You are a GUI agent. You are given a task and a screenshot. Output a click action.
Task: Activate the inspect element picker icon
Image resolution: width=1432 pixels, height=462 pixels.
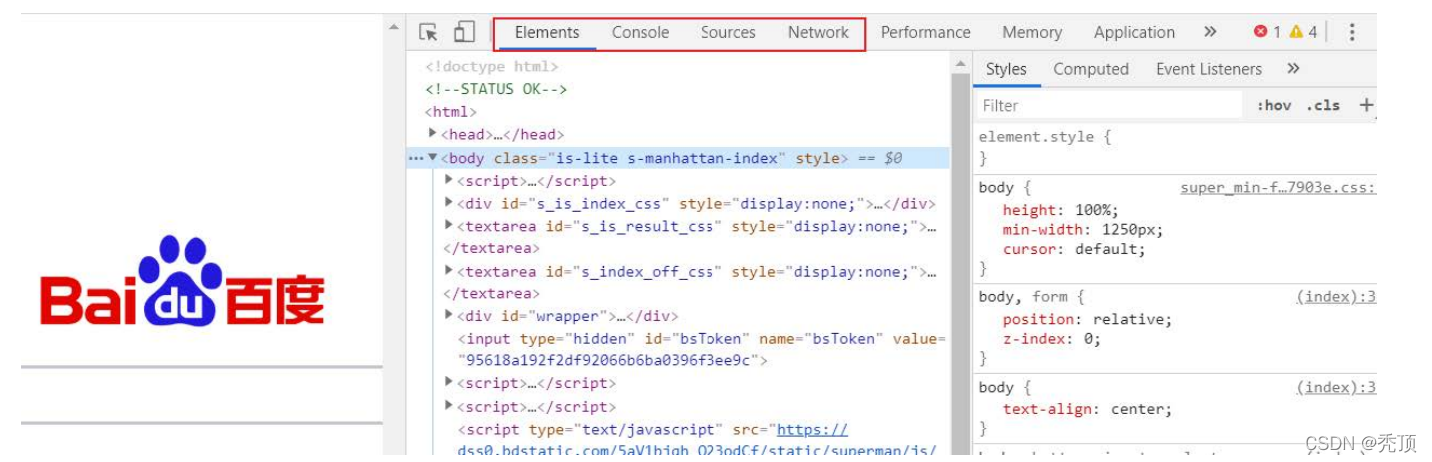pyautogui.click(x=428, y=32)
